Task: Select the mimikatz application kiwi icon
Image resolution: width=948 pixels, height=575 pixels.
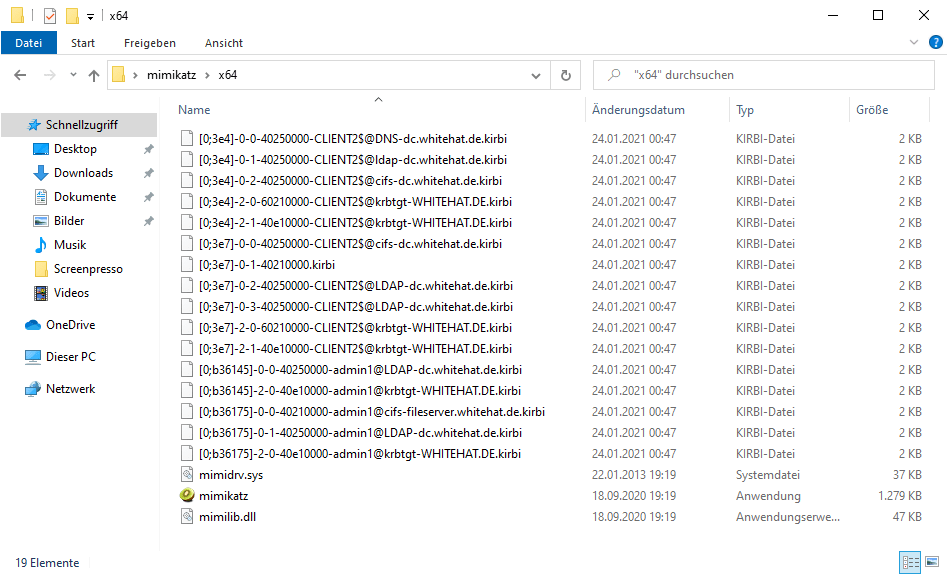Action: pyautogui.click(x=187, y=495)
